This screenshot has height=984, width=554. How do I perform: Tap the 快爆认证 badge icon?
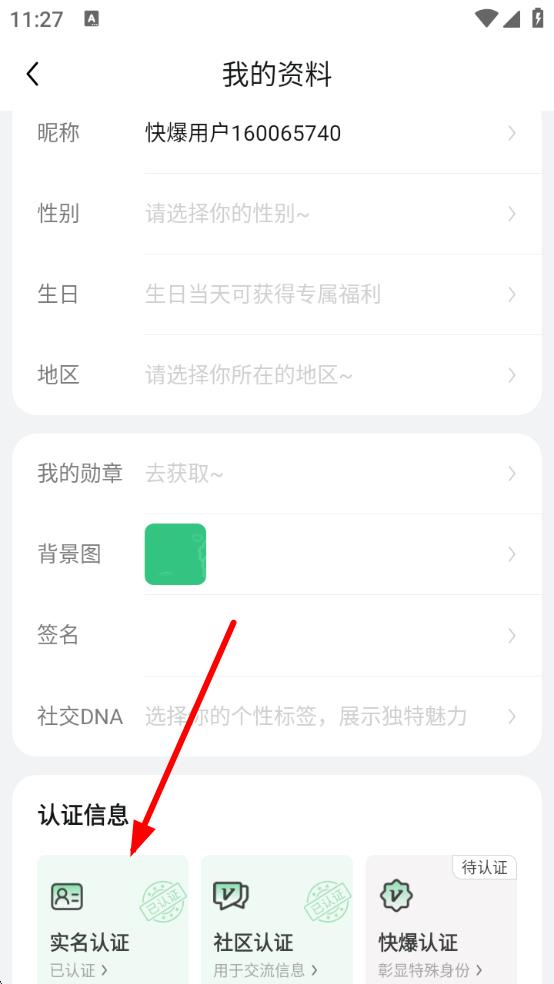396,896
